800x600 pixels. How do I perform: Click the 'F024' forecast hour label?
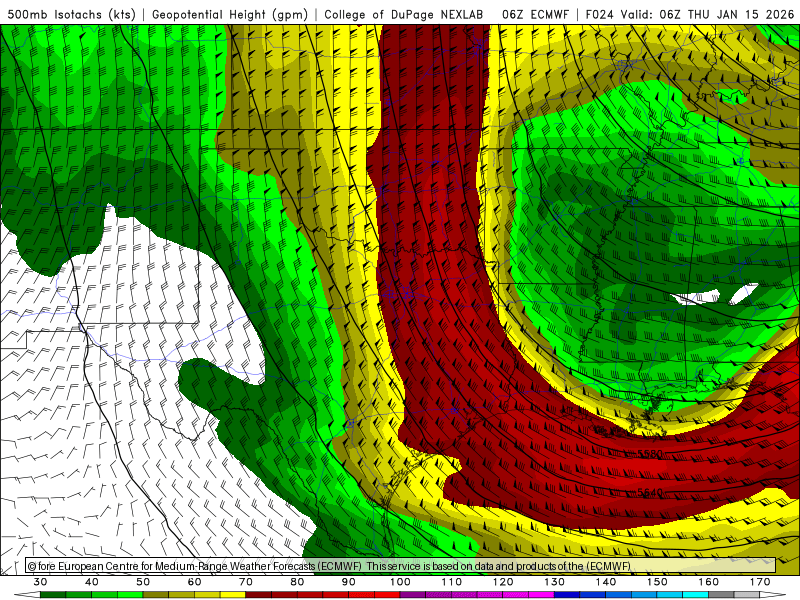click(599, 15)
